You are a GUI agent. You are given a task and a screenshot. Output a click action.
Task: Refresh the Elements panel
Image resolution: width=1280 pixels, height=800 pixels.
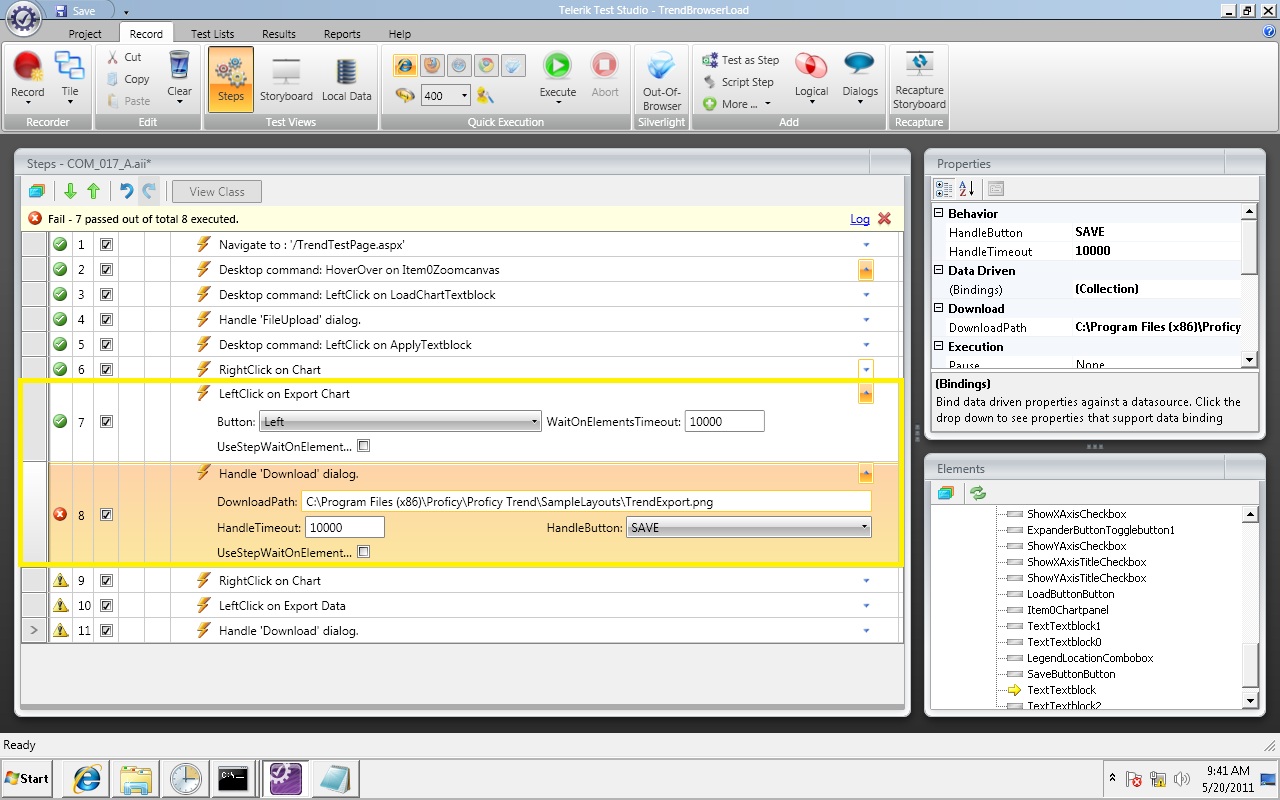point(977,493)
